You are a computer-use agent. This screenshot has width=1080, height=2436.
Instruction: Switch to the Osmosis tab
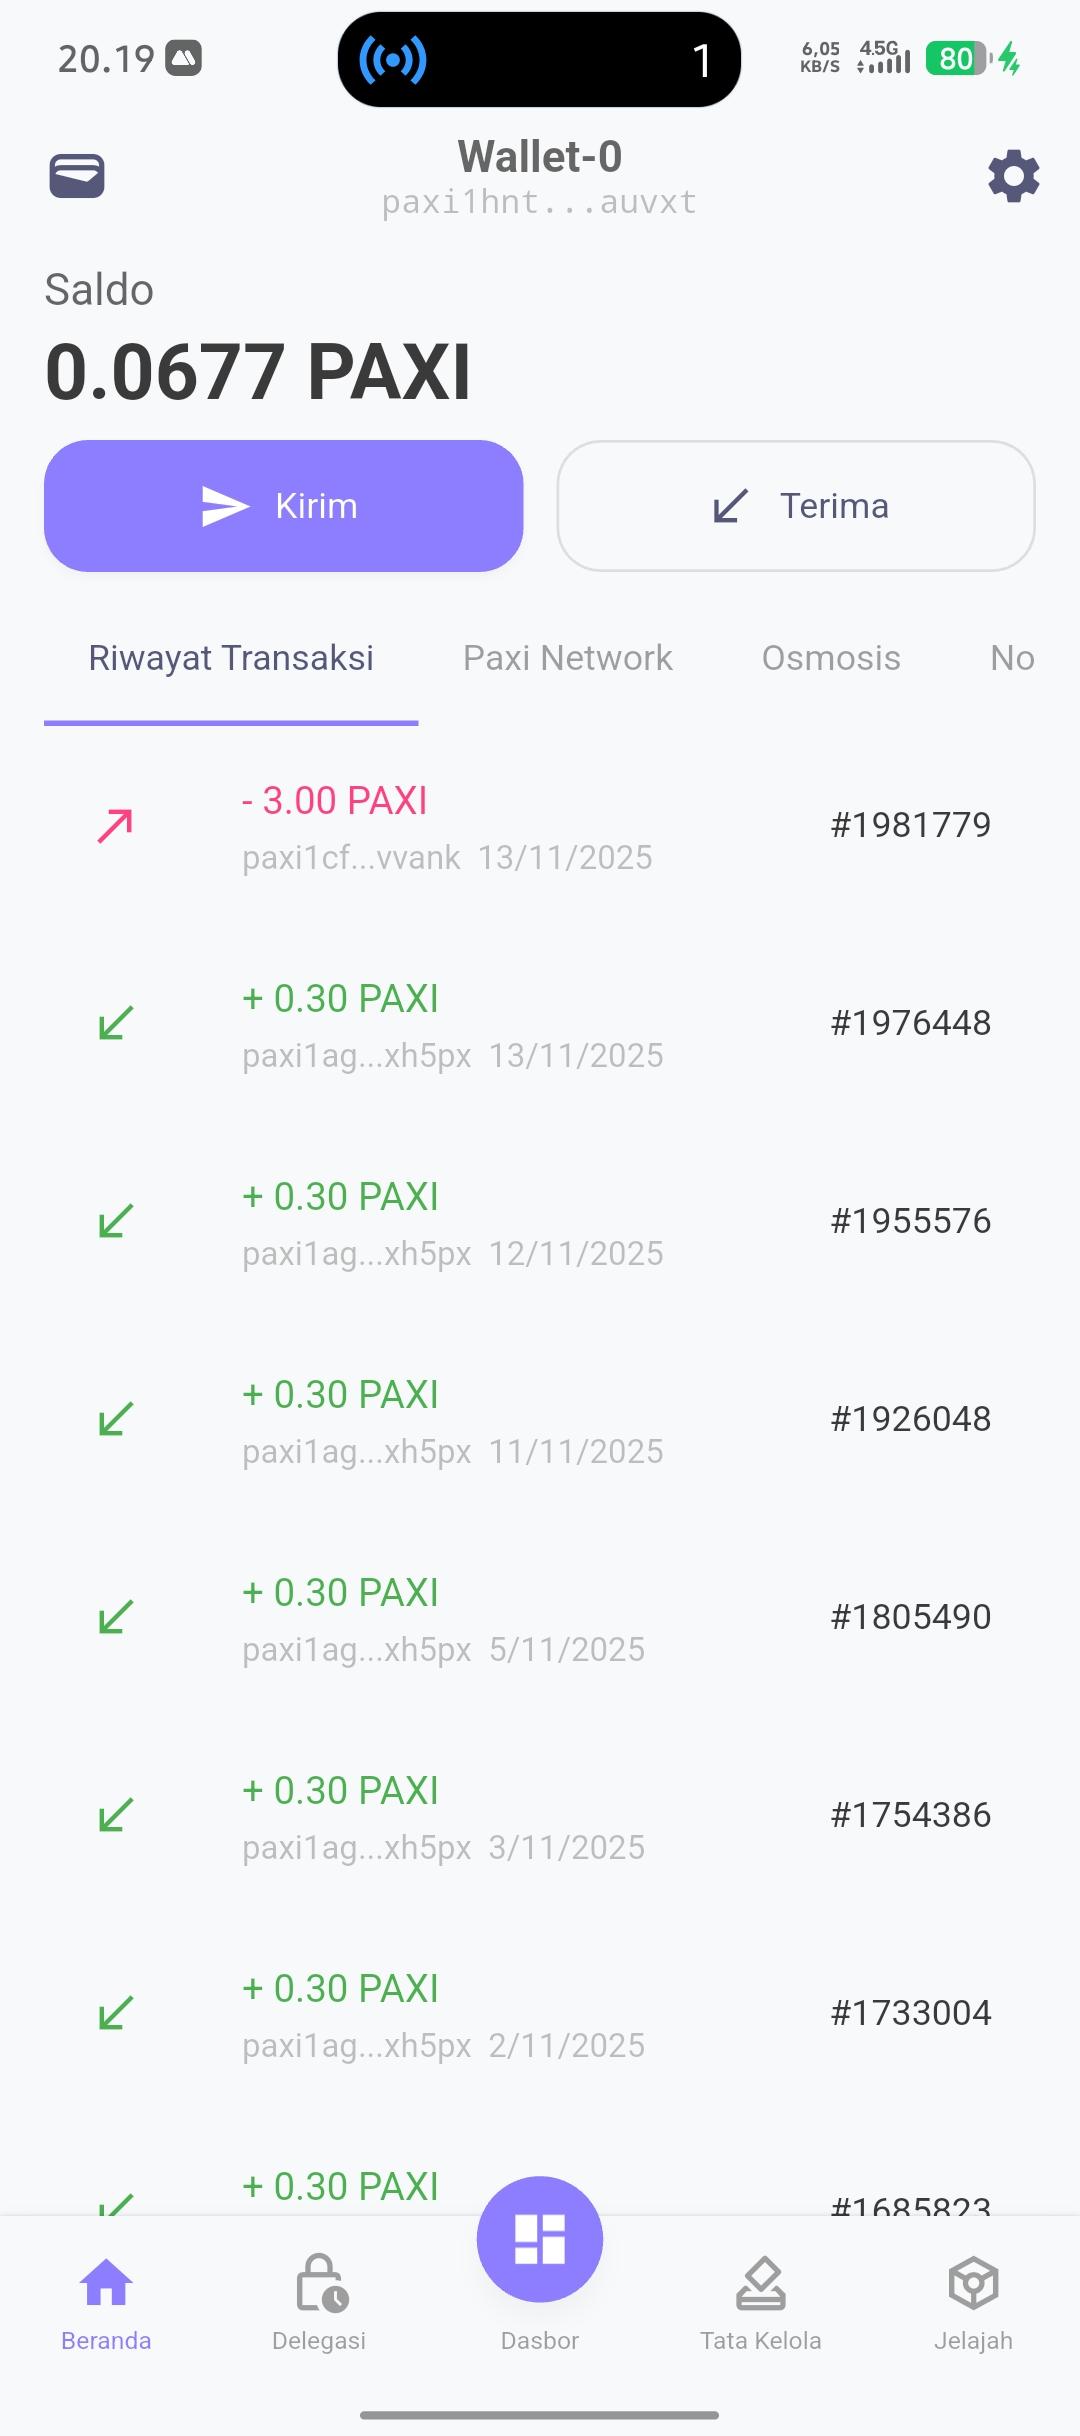tap(831, 658)
